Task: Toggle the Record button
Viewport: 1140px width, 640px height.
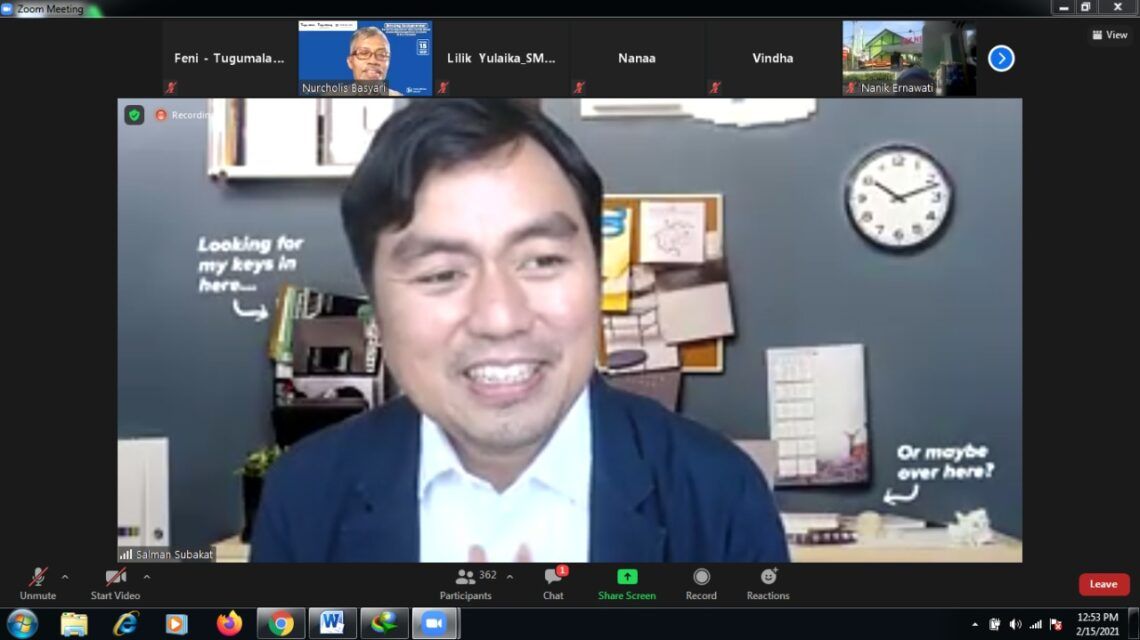Action: pyautogui.click(x=701, y=584)
